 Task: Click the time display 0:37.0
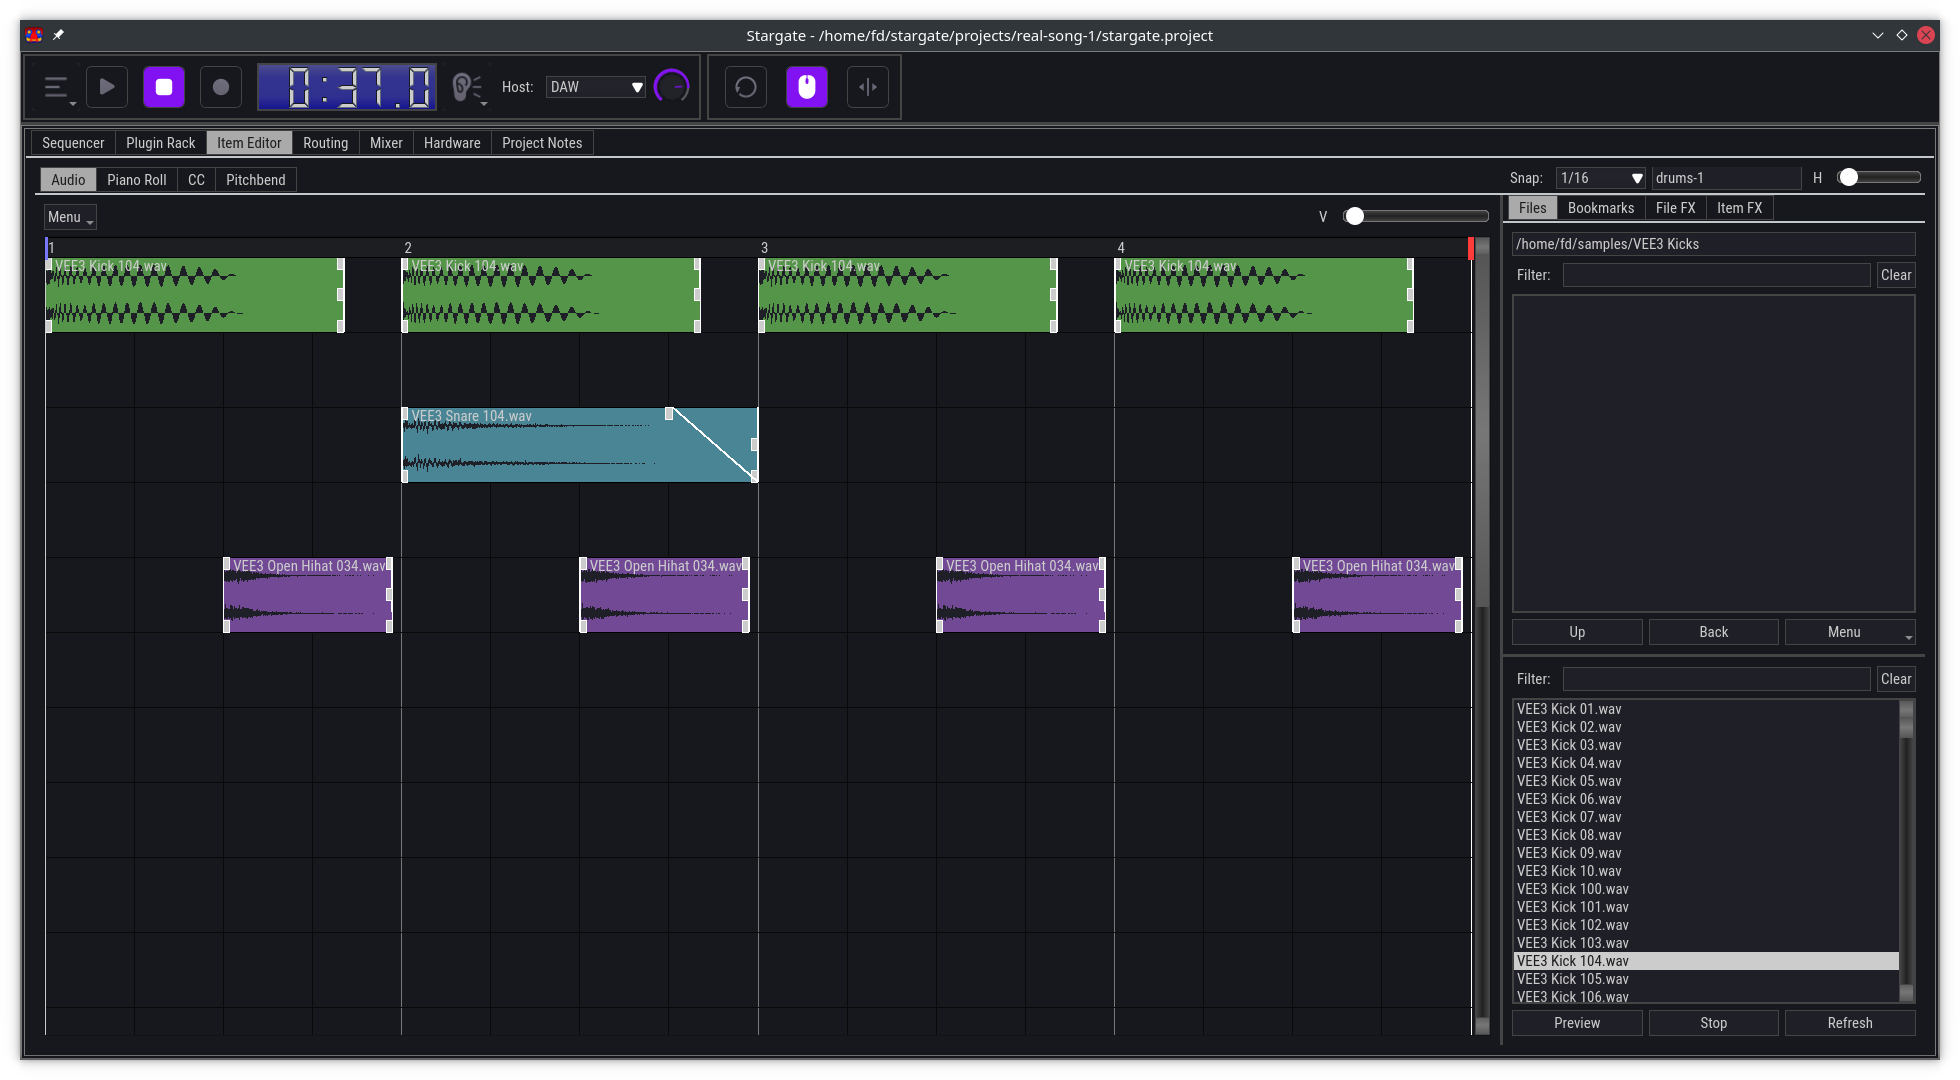click(347, 87)
